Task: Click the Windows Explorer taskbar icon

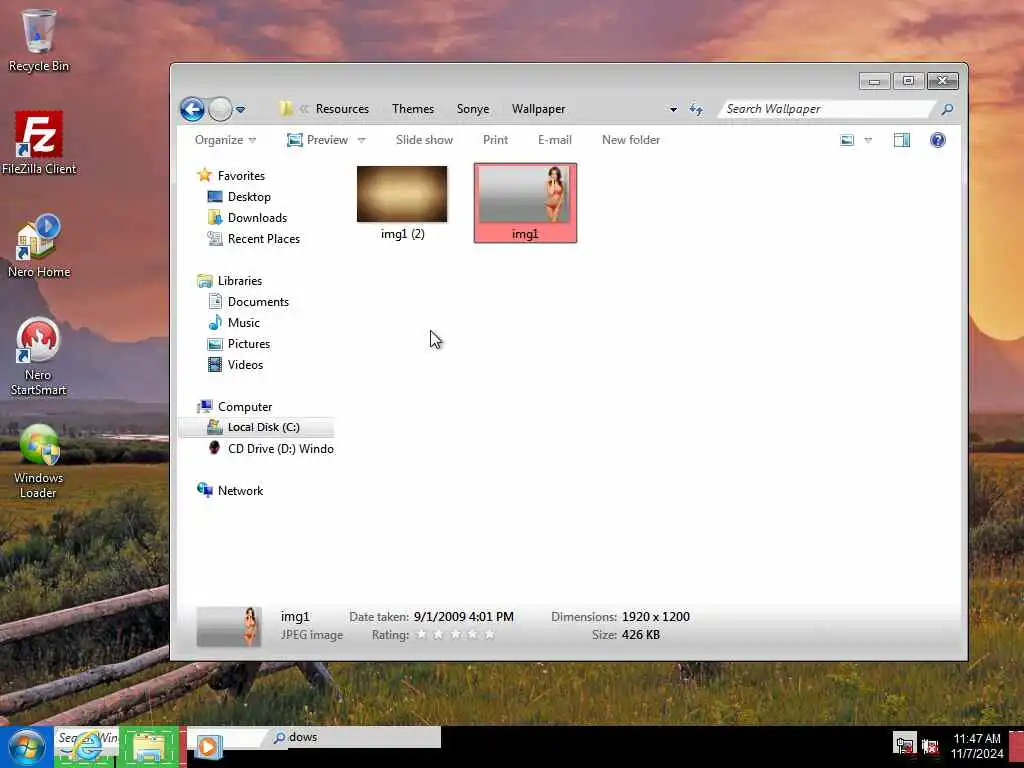Action: [150, 747]
